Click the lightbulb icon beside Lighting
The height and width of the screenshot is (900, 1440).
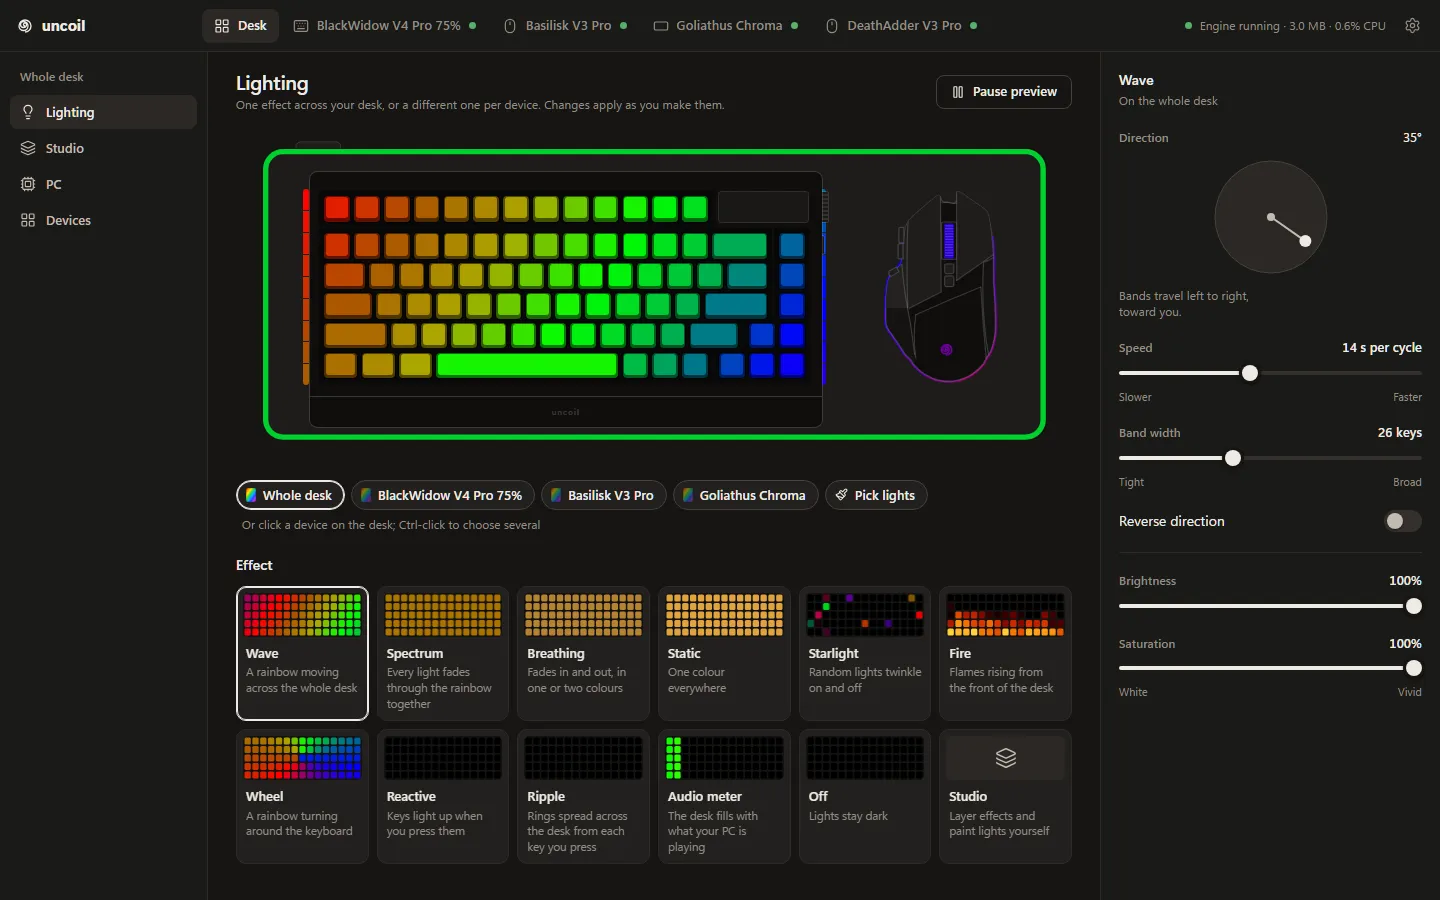[x=28, y=112]
